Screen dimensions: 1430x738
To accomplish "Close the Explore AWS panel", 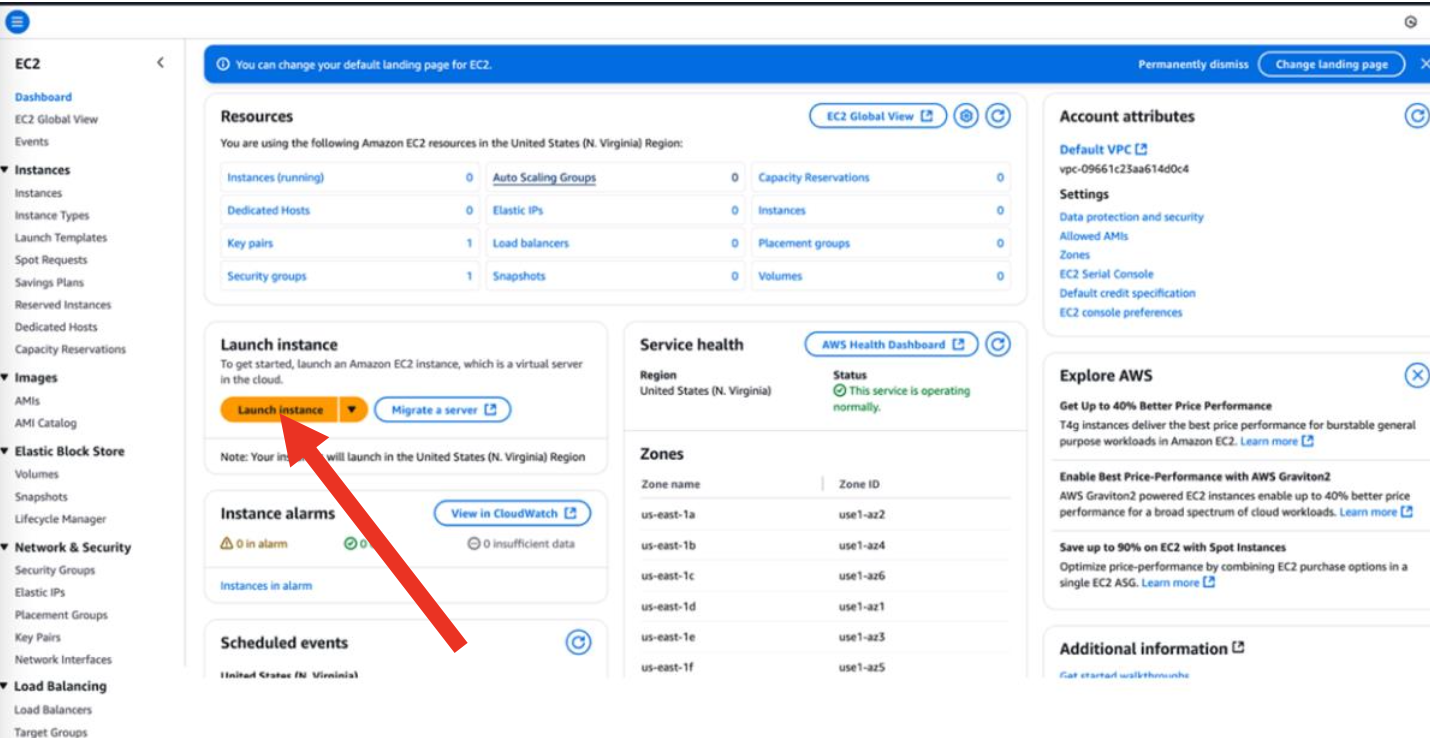I will tap(1416, 376).
